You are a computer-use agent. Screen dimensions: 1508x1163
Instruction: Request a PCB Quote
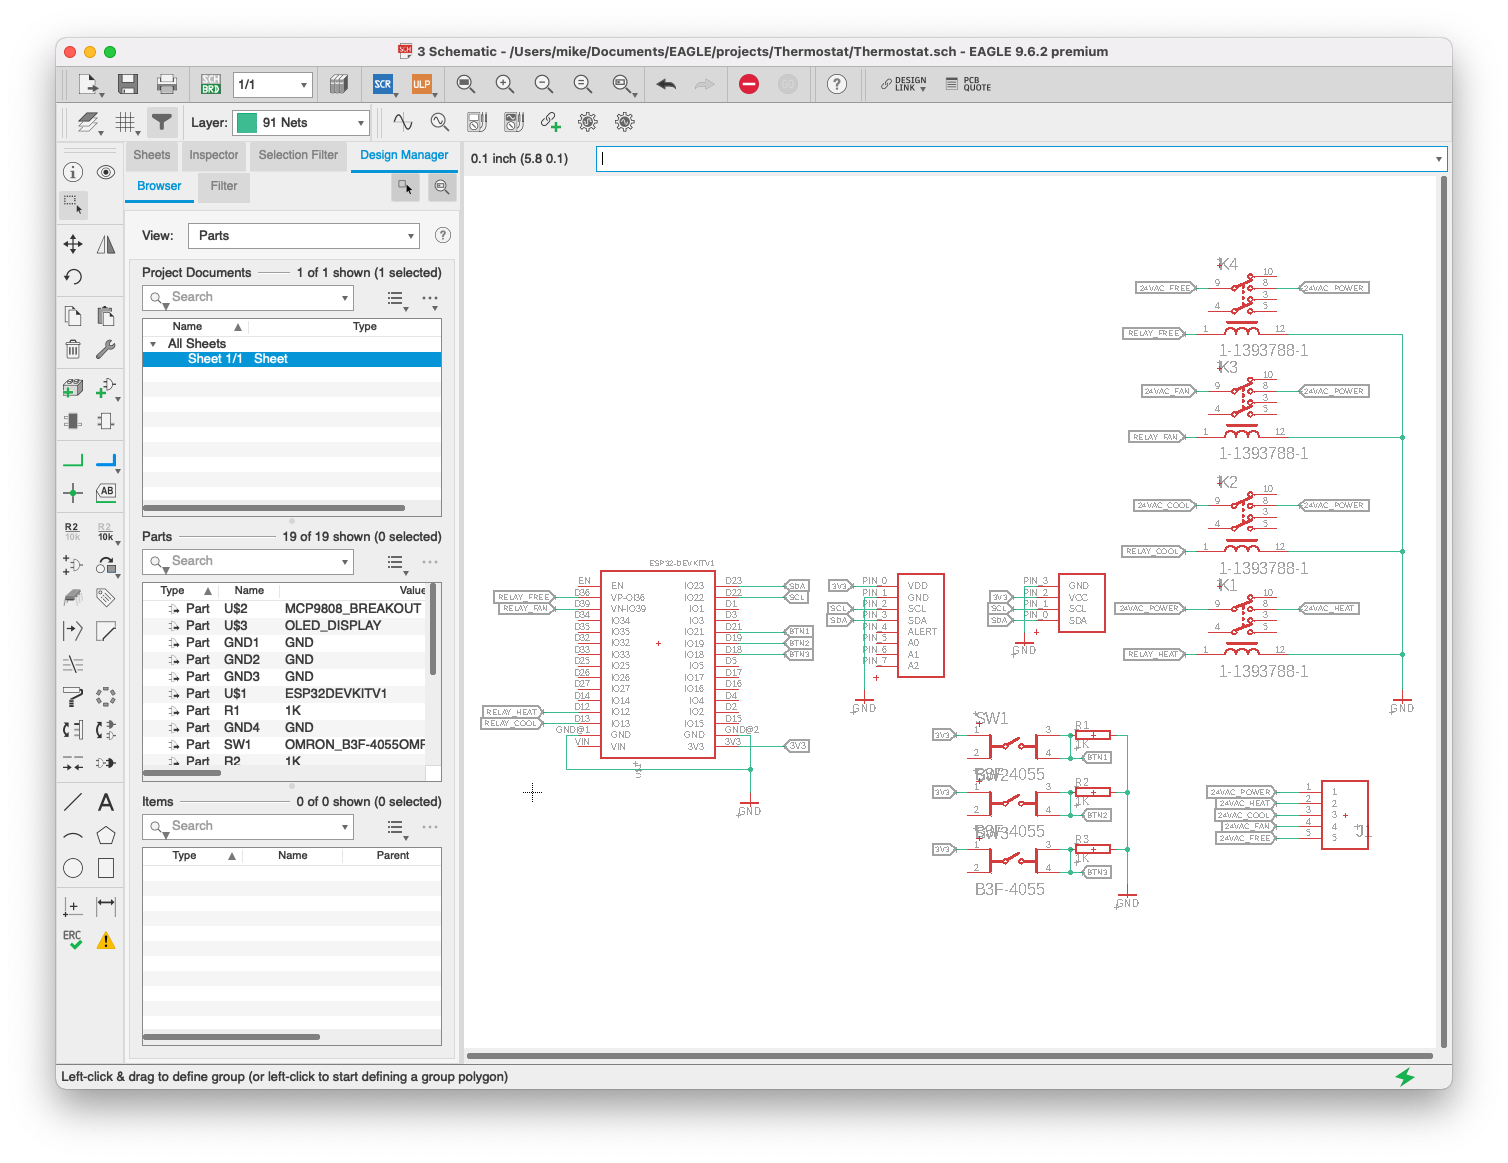click(969, 84)
